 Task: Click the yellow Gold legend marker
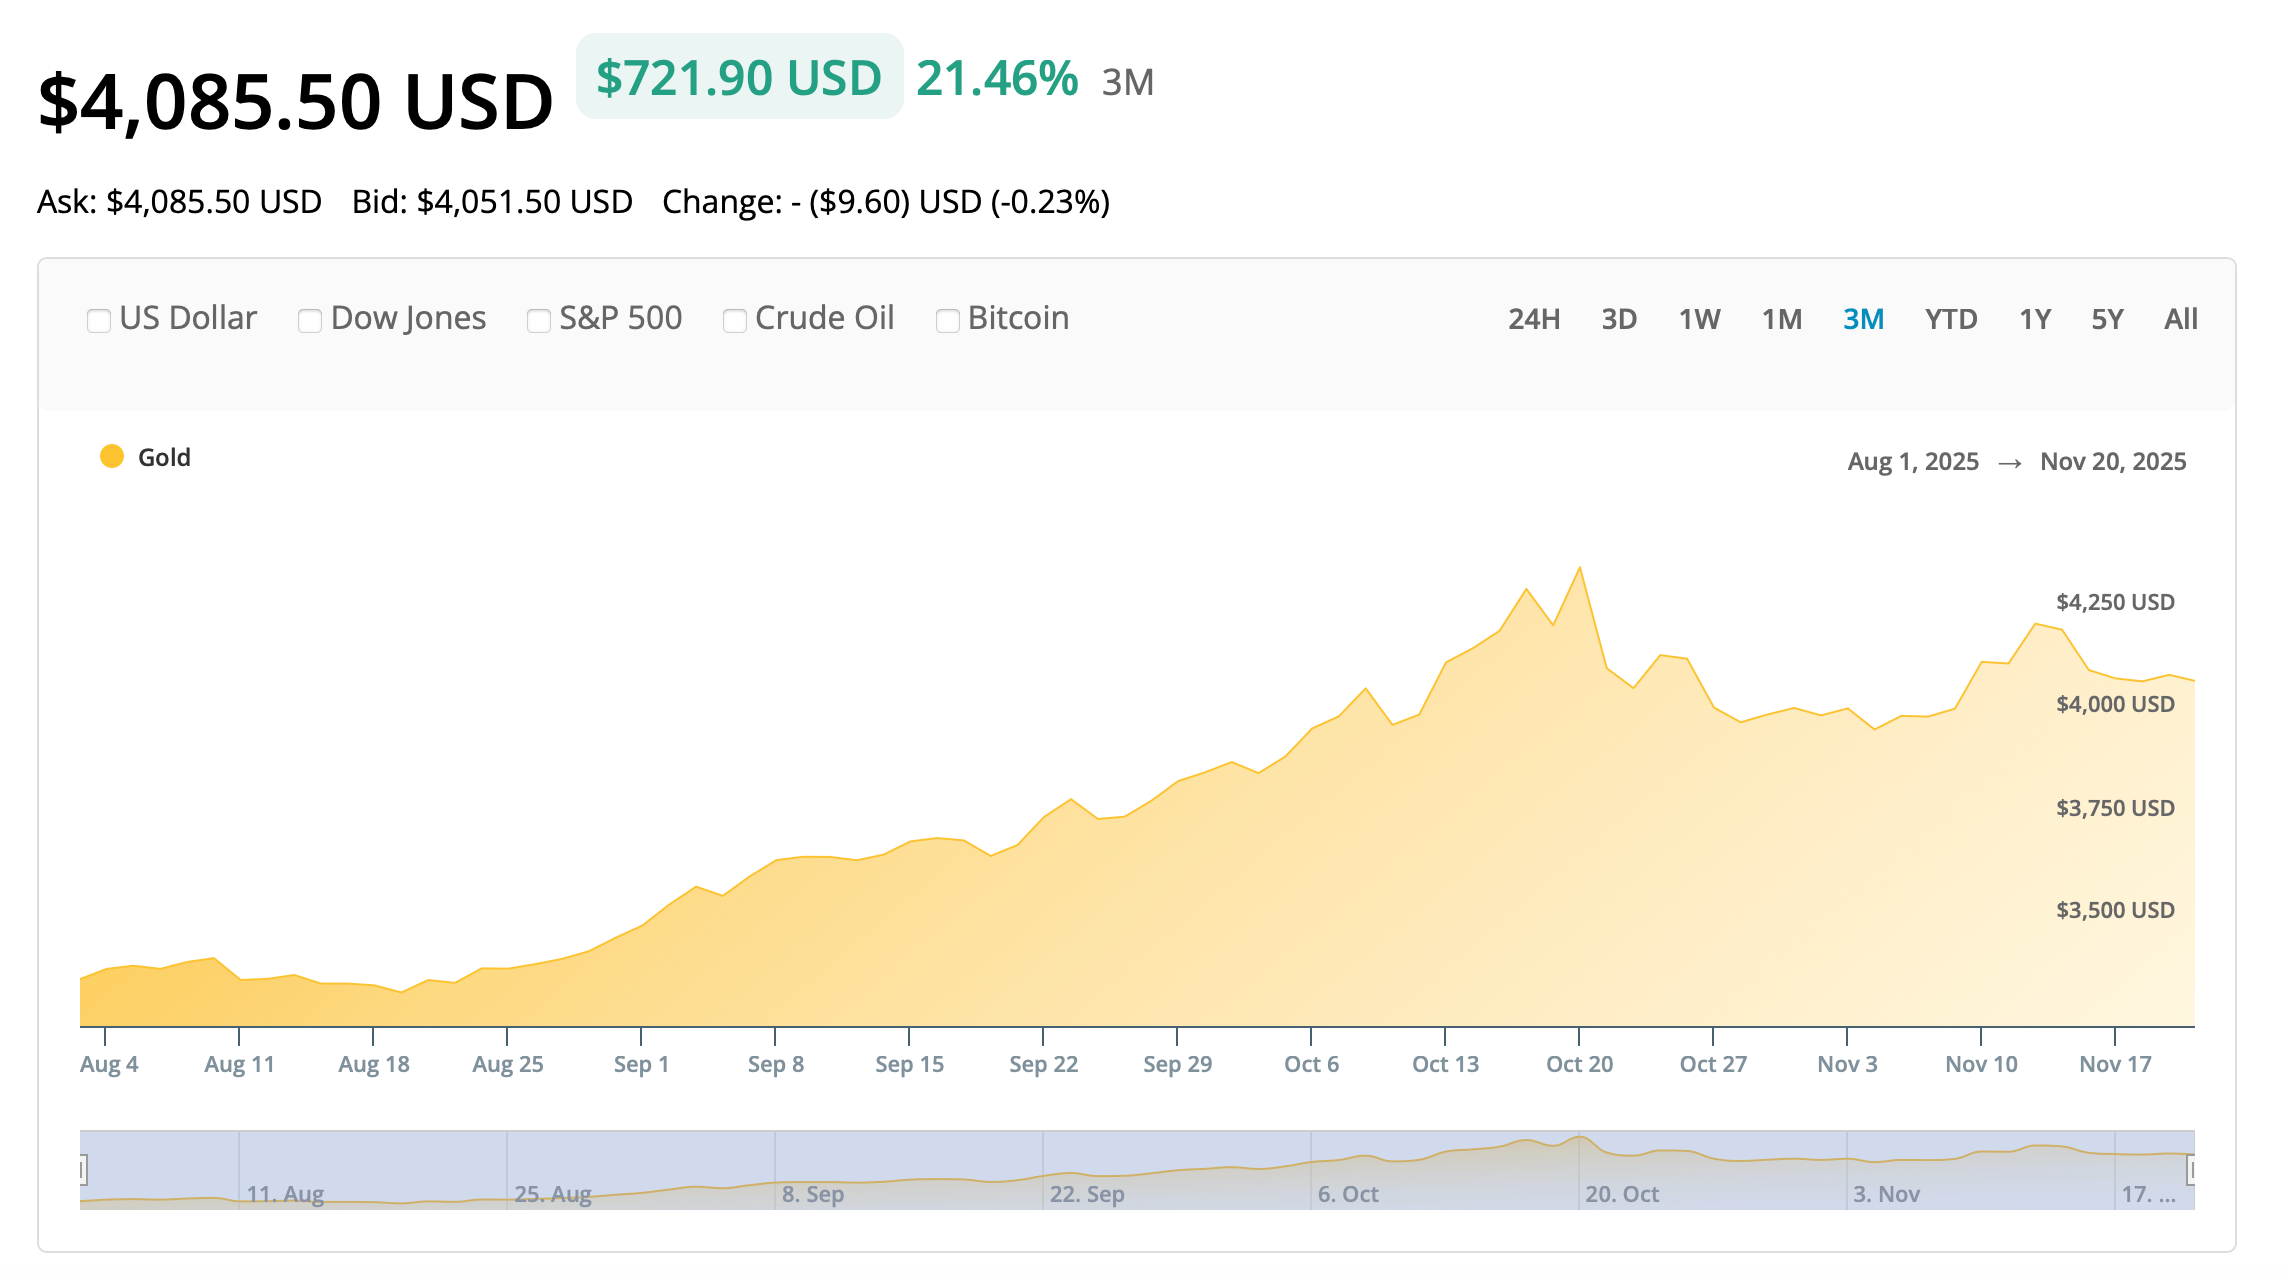coord(110,457)
